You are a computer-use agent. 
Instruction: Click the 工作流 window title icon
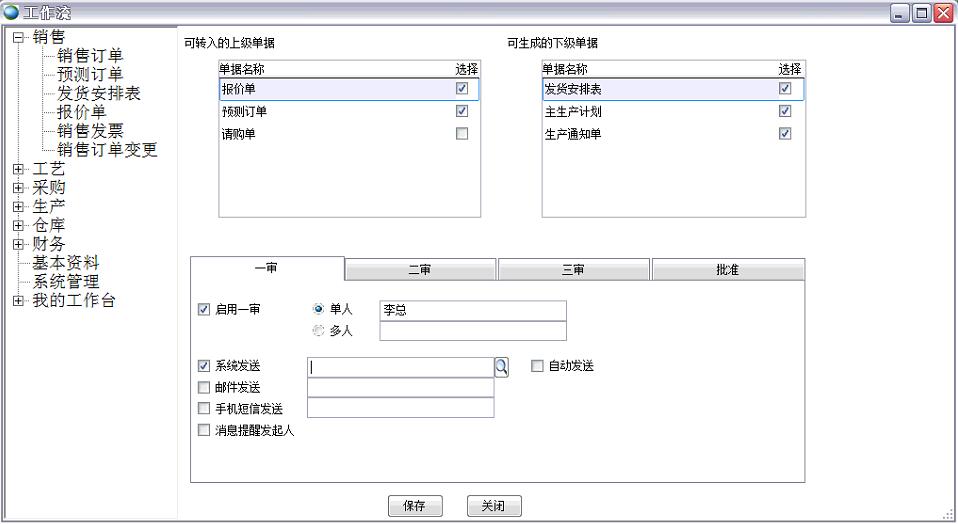tap(11, 12)
